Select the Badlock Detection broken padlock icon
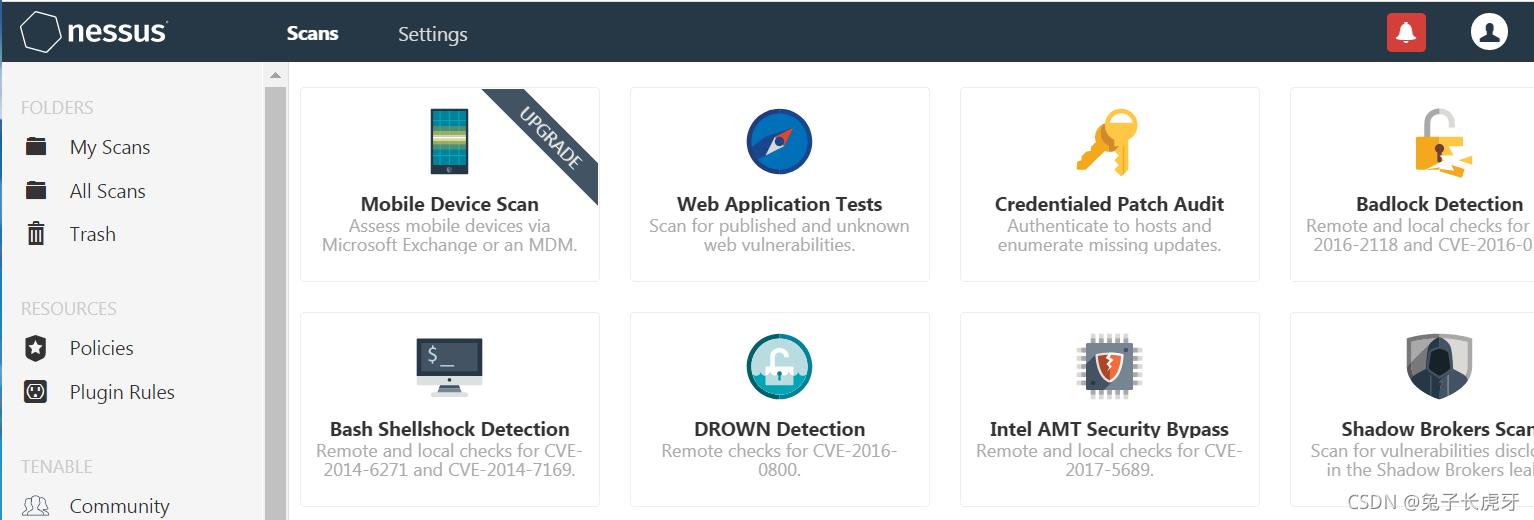Viewport: 1534px width, 520px height. [x=1442, y=143]
